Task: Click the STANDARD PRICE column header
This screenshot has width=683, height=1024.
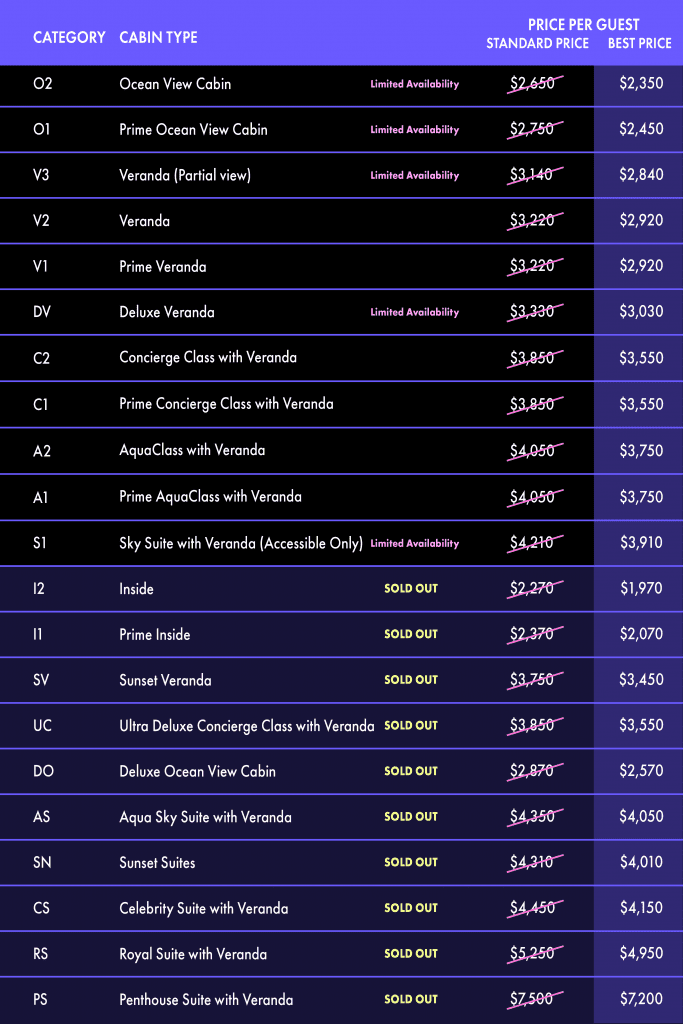Action: click(x=537, y=44)
